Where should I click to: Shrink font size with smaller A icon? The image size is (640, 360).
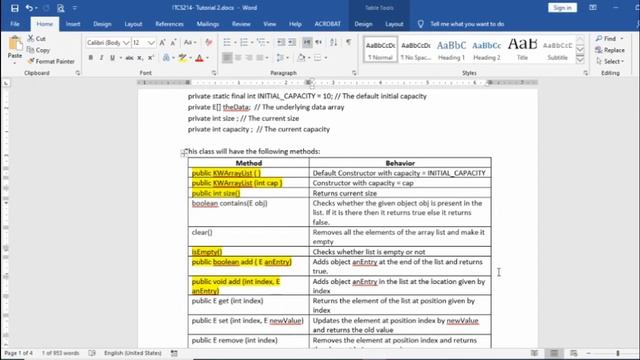[x=173, y=42]
